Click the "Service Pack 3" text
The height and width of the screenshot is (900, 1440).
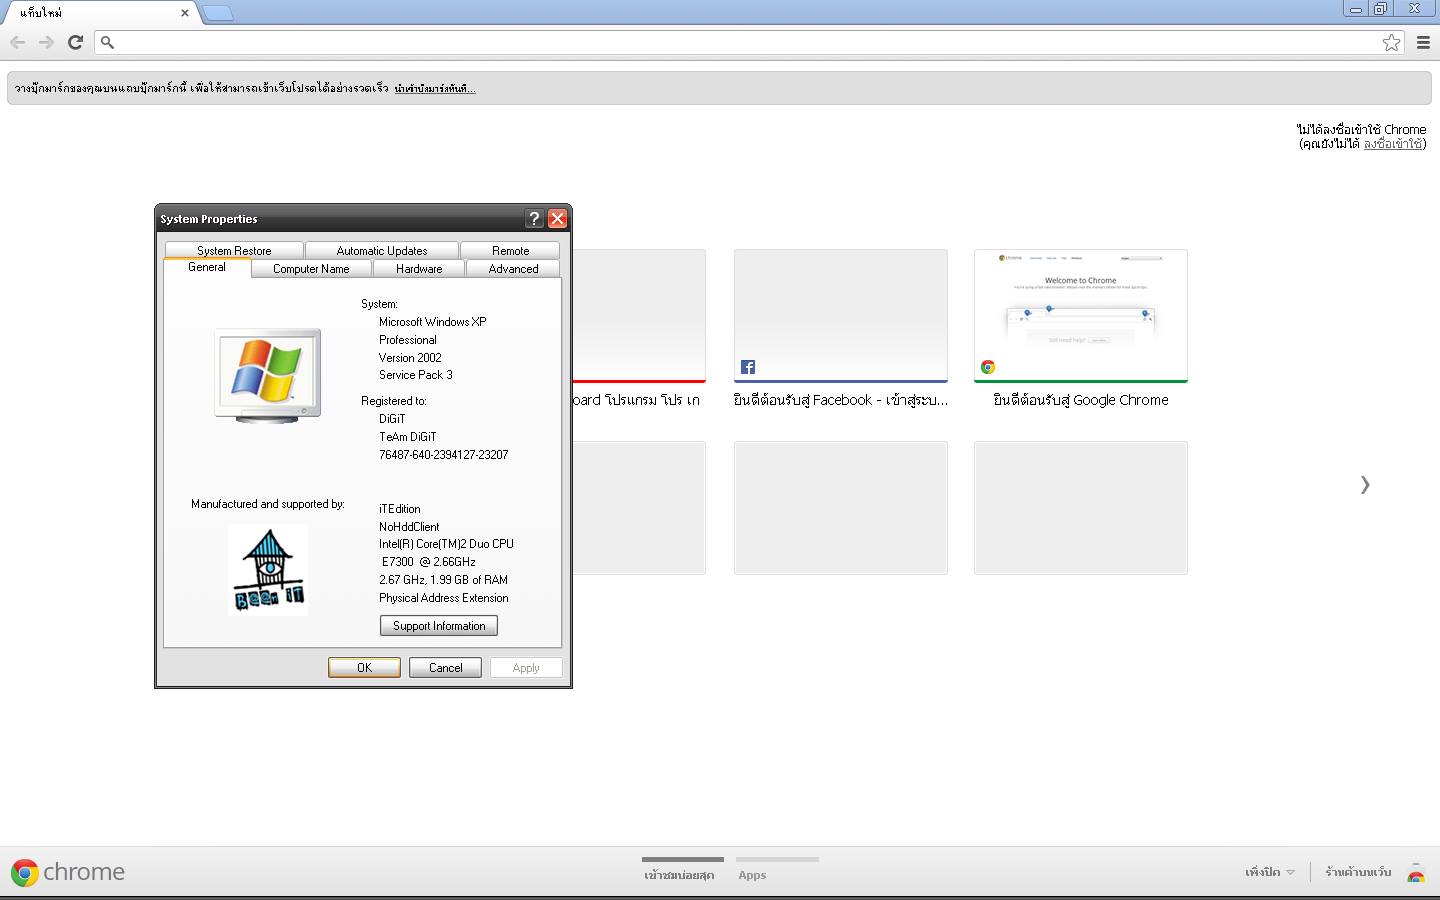tap(416, 375)
